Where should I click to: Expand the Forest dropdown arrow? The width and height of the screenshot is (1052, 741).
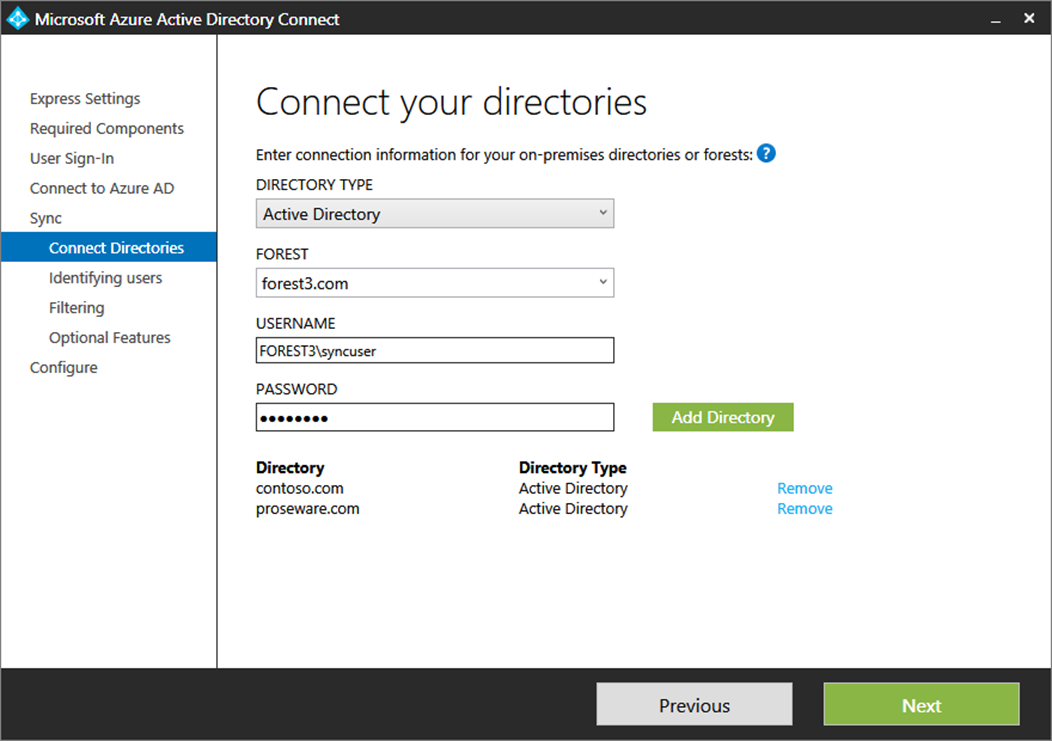point(602,283)
